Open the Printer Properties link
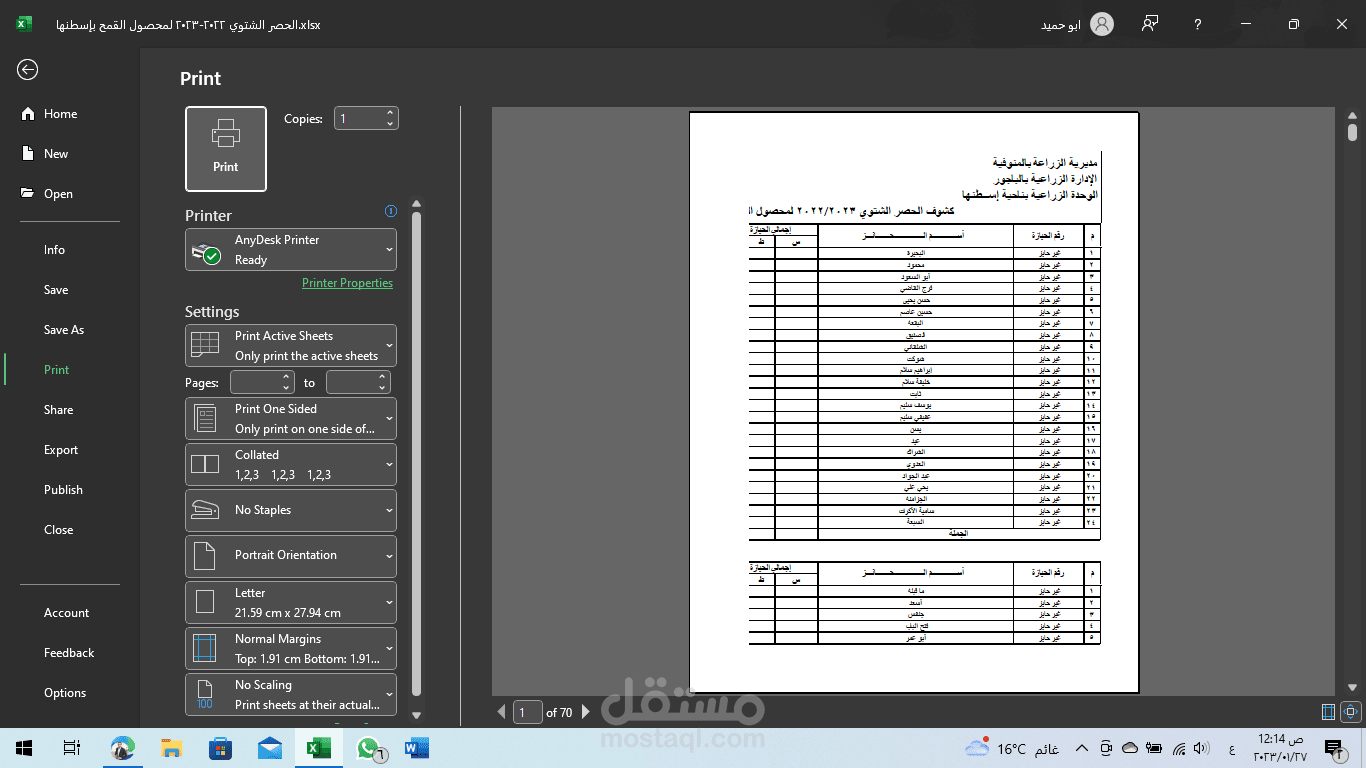The image size is (1366, 768). [x=347, y=283]
